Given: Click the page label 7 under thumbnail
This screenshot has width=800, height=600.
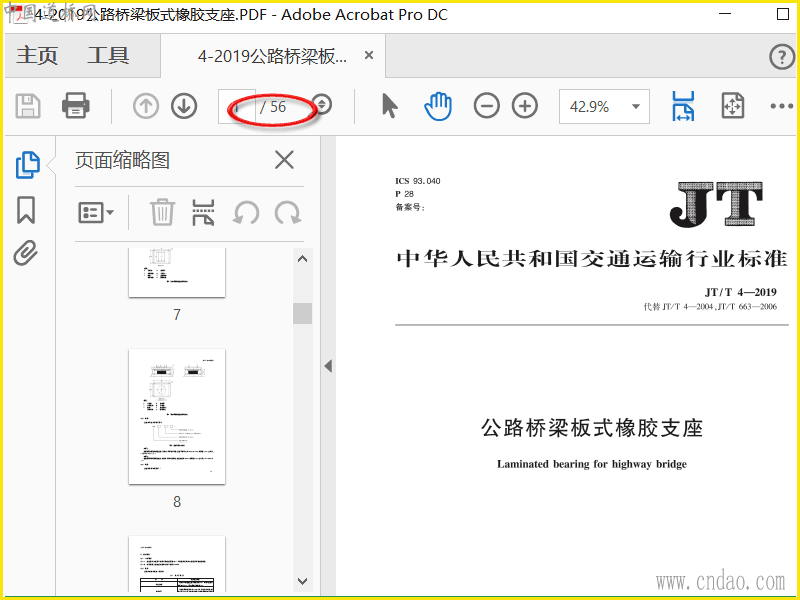Looking at the screenshot, I should tap(177, 314).
